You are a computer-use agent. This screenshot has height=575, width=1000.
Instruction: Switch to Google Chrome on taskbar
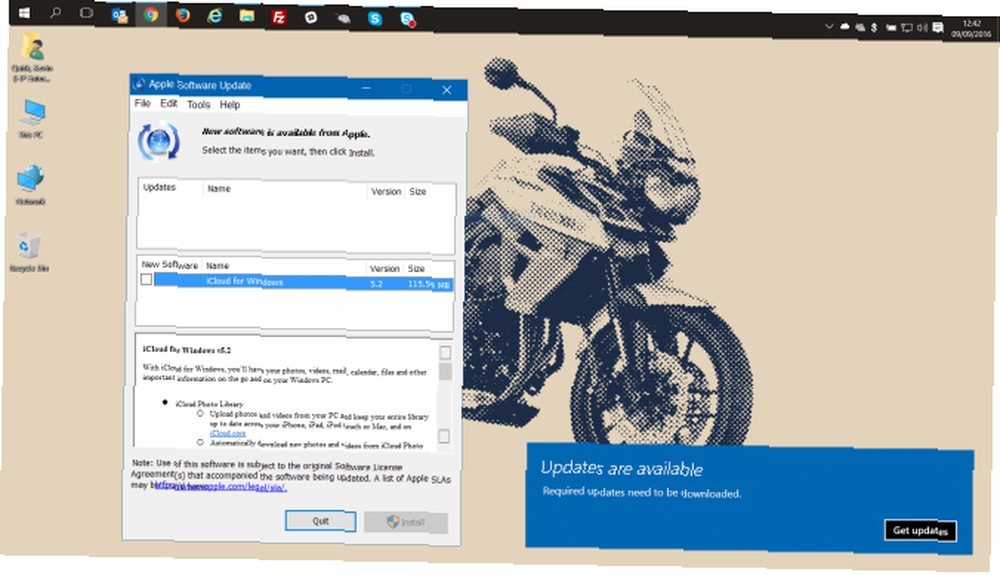(151, 14)
